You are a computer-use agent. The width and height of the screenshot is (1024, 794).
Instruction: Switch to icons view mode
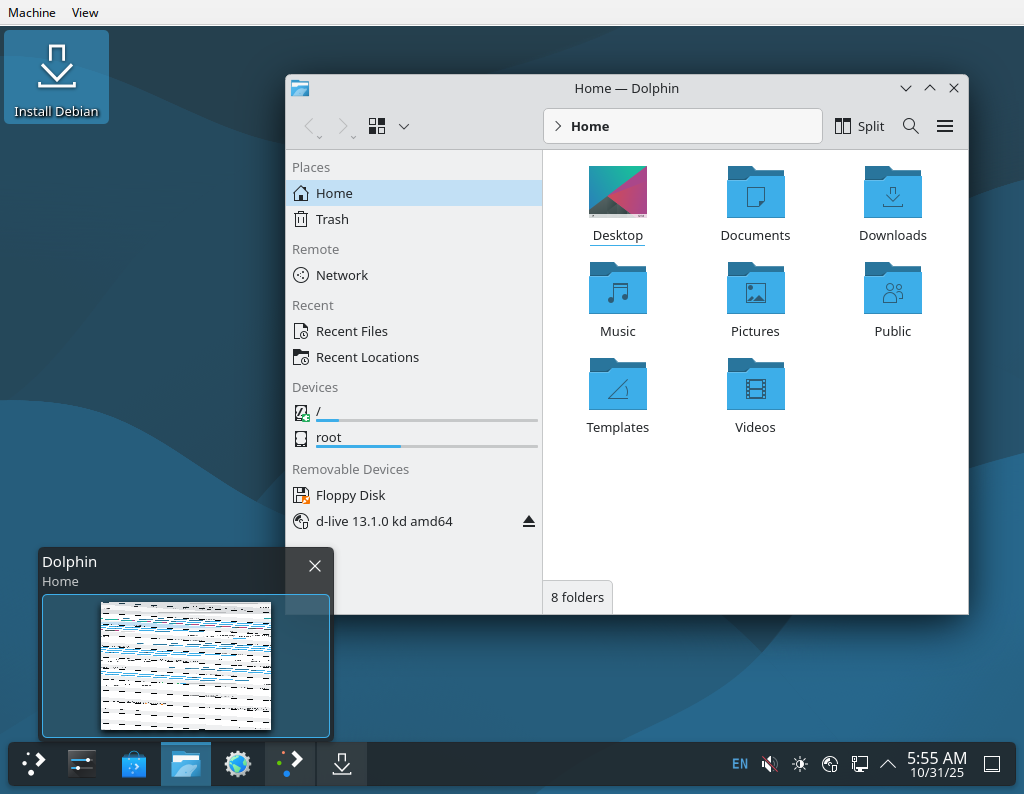[377, 126]
